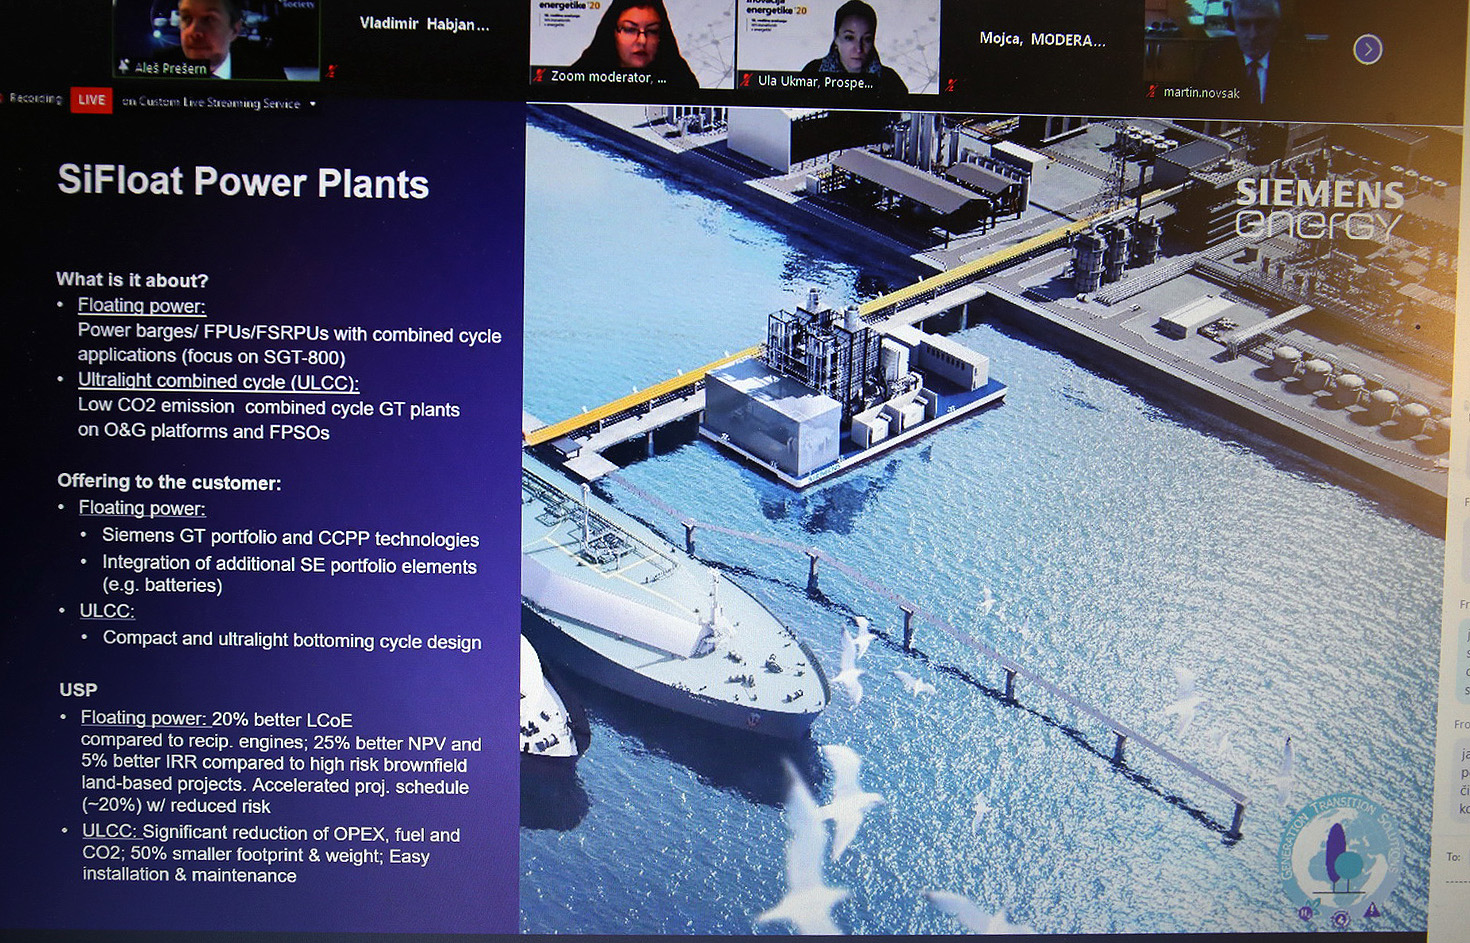This screenshot has height=943, width=1470.
Task: Click the first underlined 'Floating power:' text
Action: 142,306
